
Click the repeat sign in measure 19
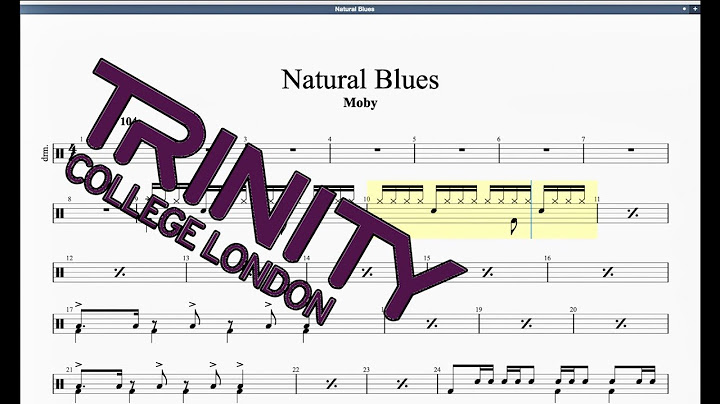526,324
